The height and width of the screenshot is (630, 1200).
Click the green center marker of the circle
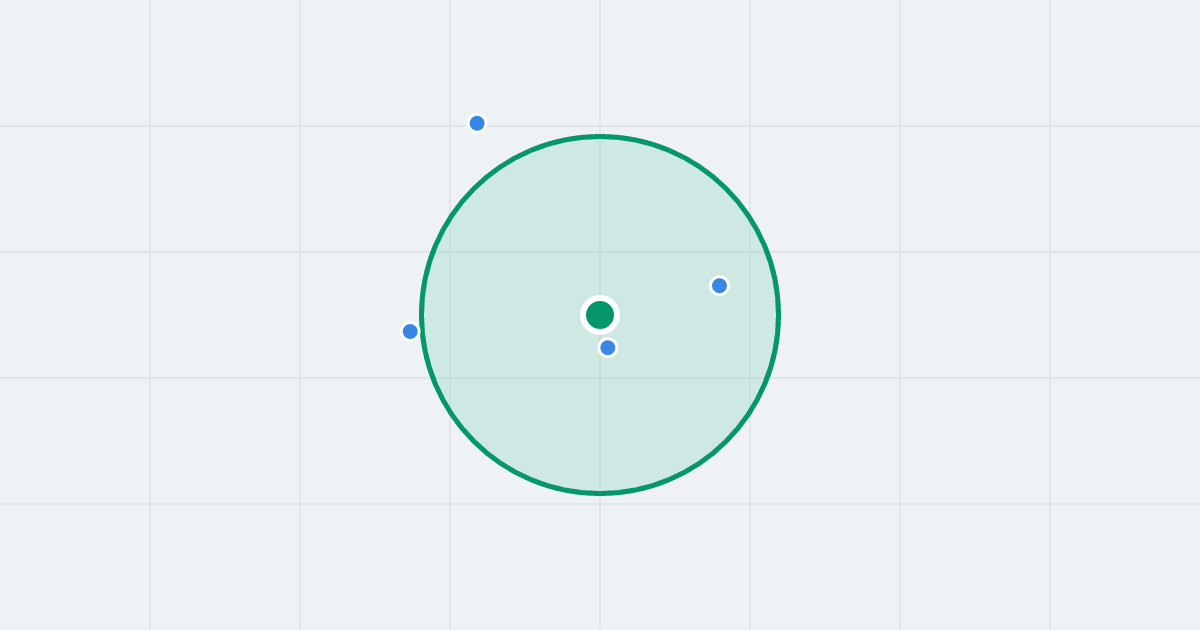pos(600,315)
